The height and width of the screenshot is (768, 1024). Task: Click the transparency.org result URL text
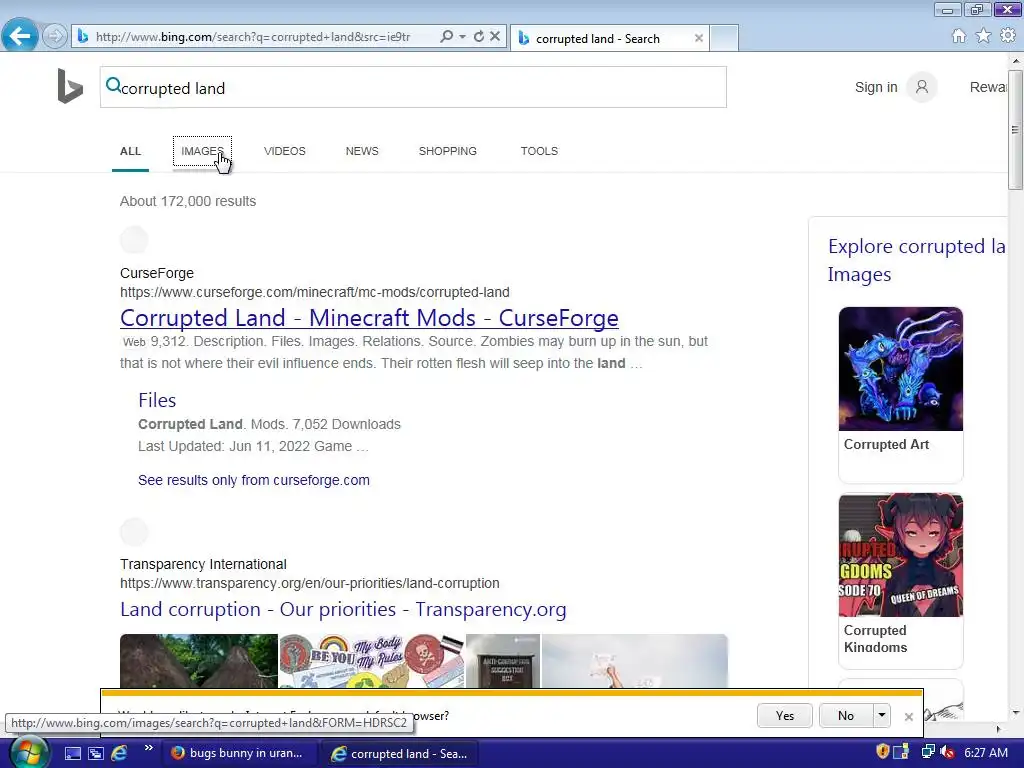(x=310, y=583)
